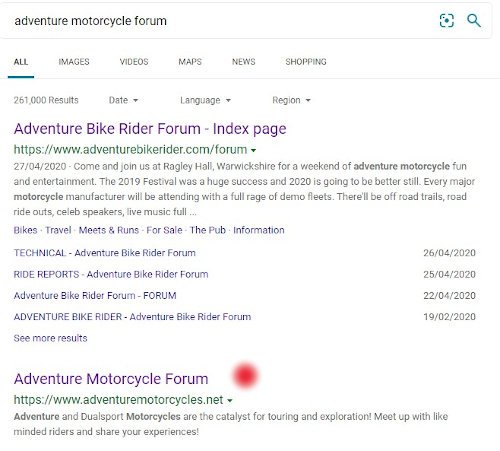Click the Meets & Runs sublink

pos(109,230)
